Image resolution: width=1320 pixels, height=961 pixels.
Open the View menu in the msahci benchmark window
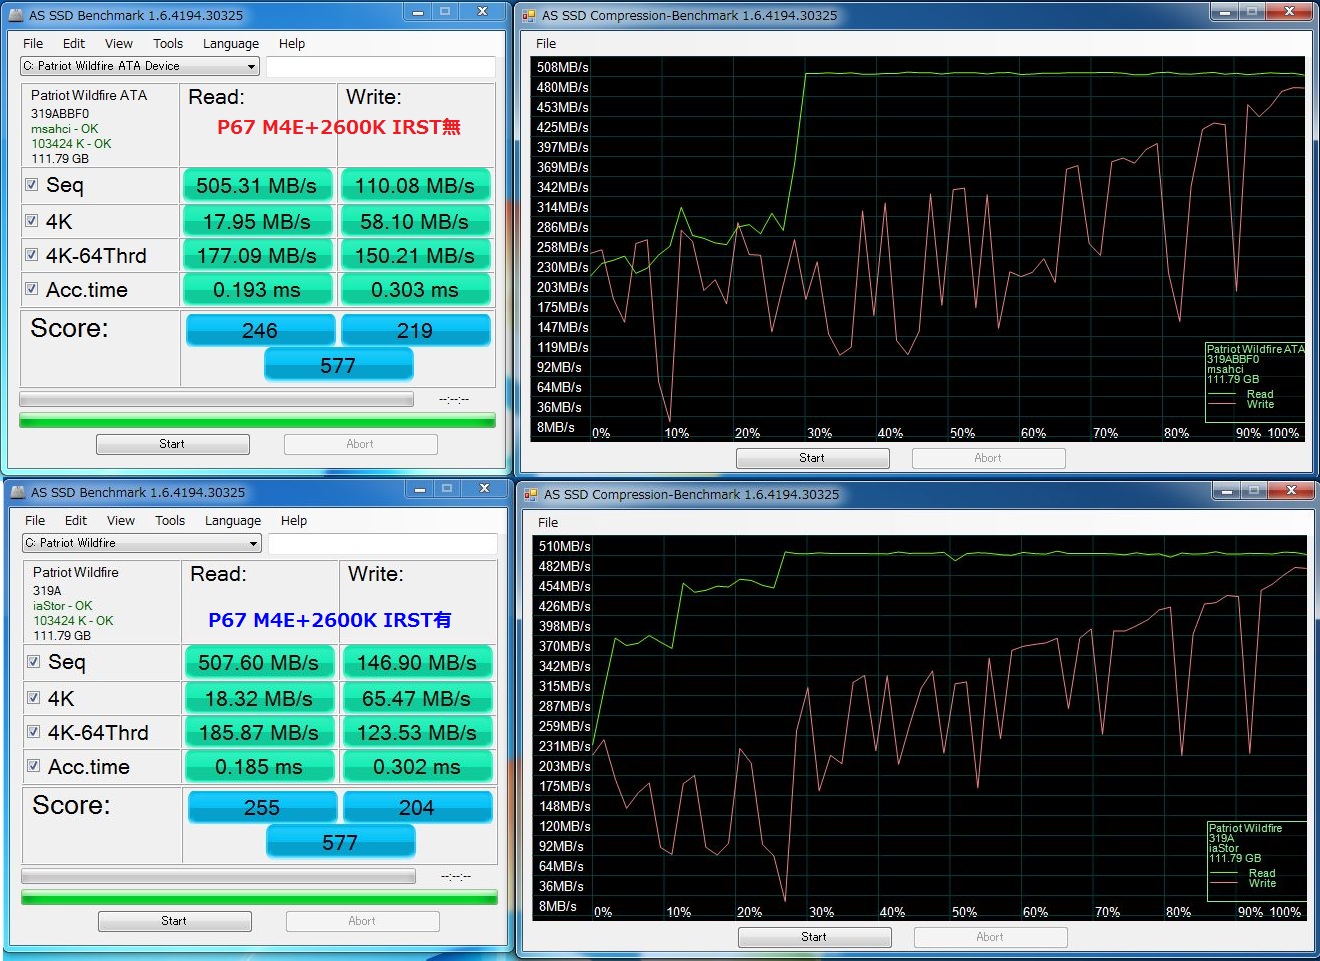(x=119, y=44)
